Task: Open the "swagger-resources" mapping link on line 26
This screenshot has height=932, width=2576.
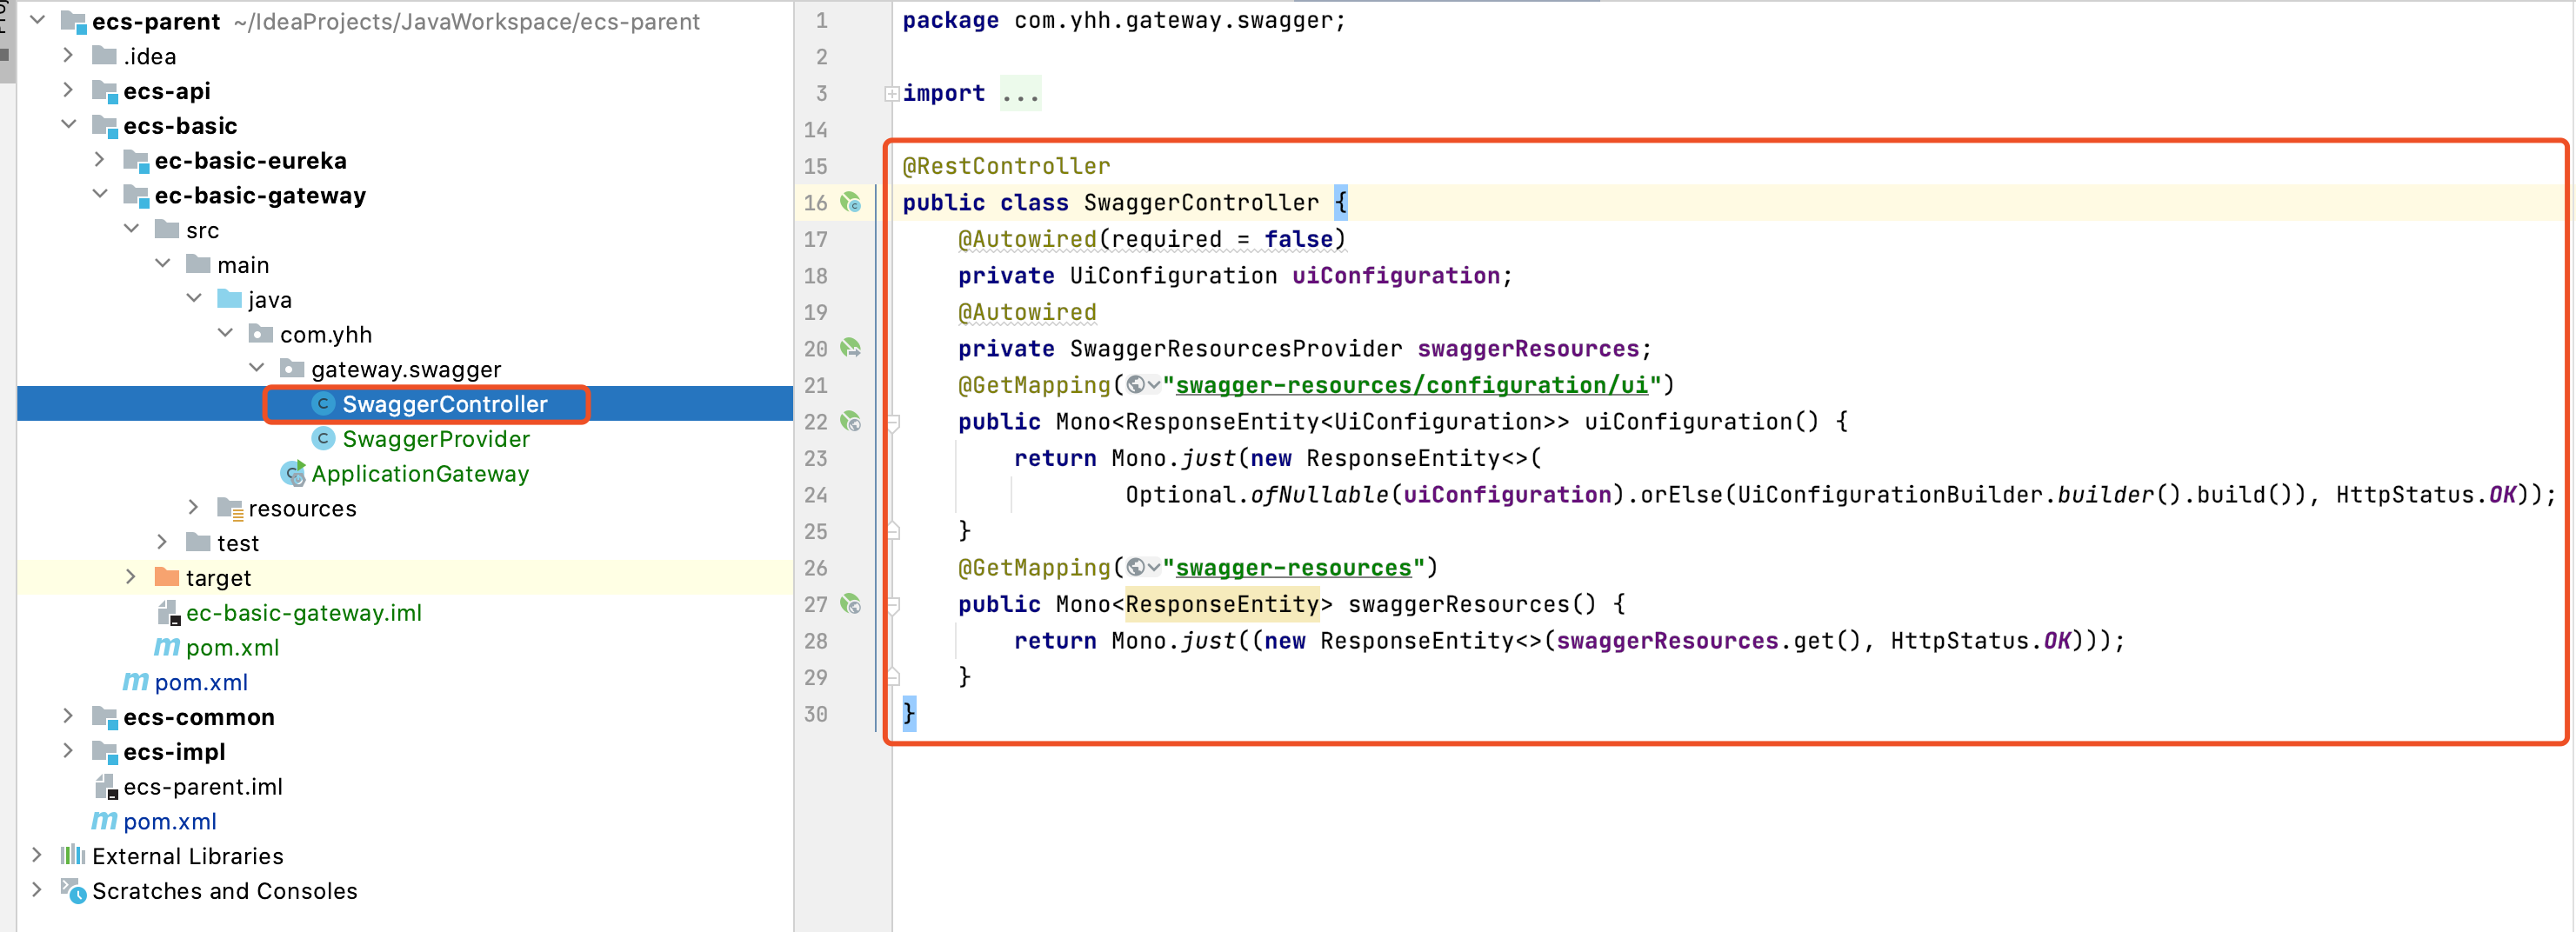Action: (1293, 568)
